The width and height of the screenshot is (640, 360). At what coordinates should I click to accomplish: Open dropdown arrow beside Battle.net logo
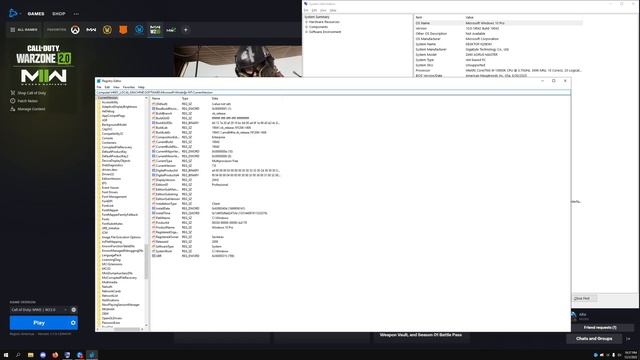tap(20, 14)
